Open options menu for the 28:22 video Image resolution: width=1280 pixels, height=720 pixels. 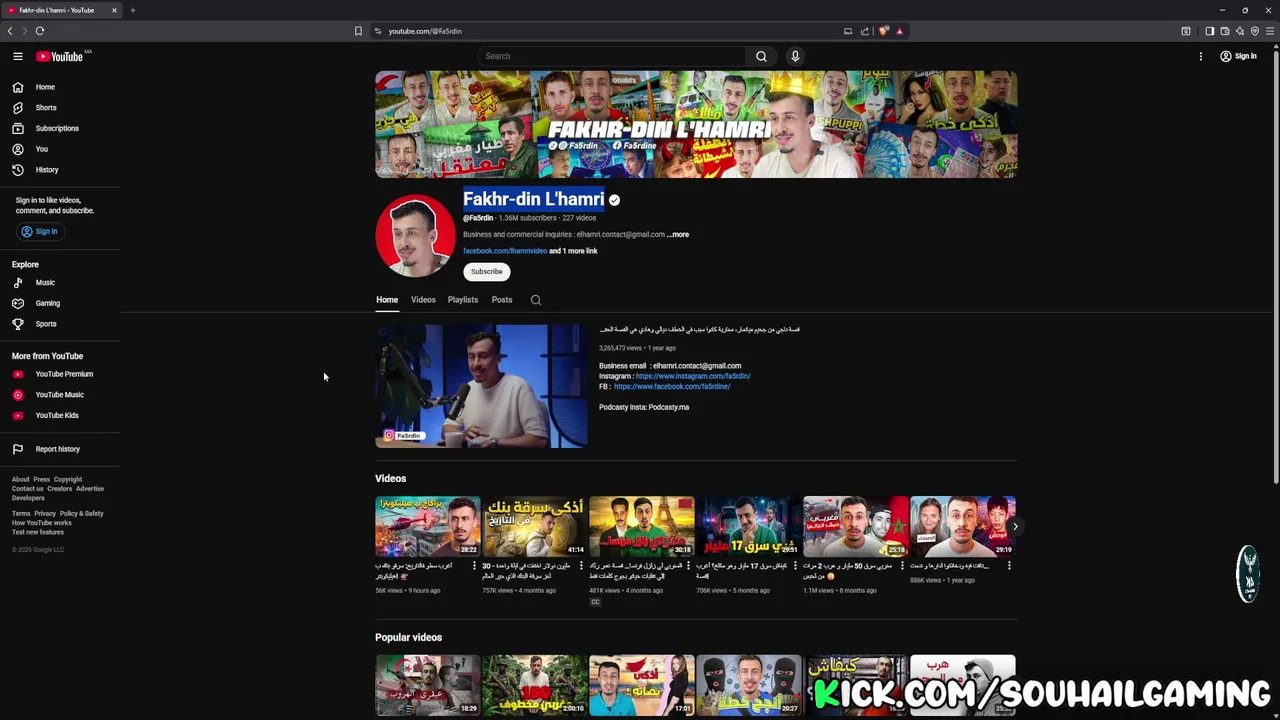[474, 566]
